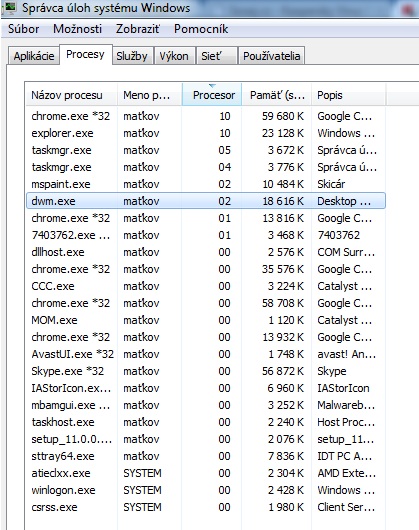Select the winlogon.exe process row
The height and width of the screenshot is (530, 419).
(206, 490)
